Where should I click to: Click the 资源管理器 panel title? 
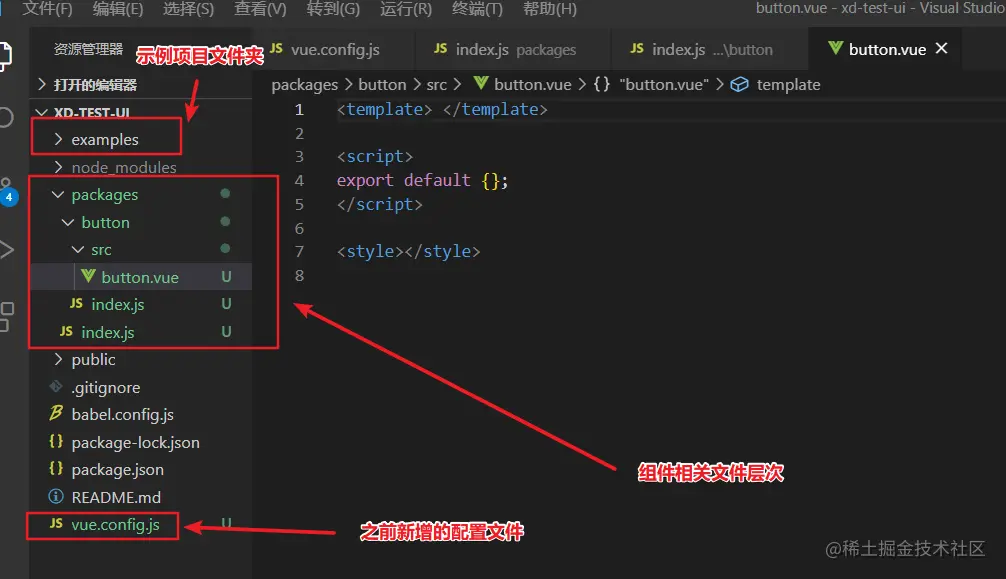point(88,49)
